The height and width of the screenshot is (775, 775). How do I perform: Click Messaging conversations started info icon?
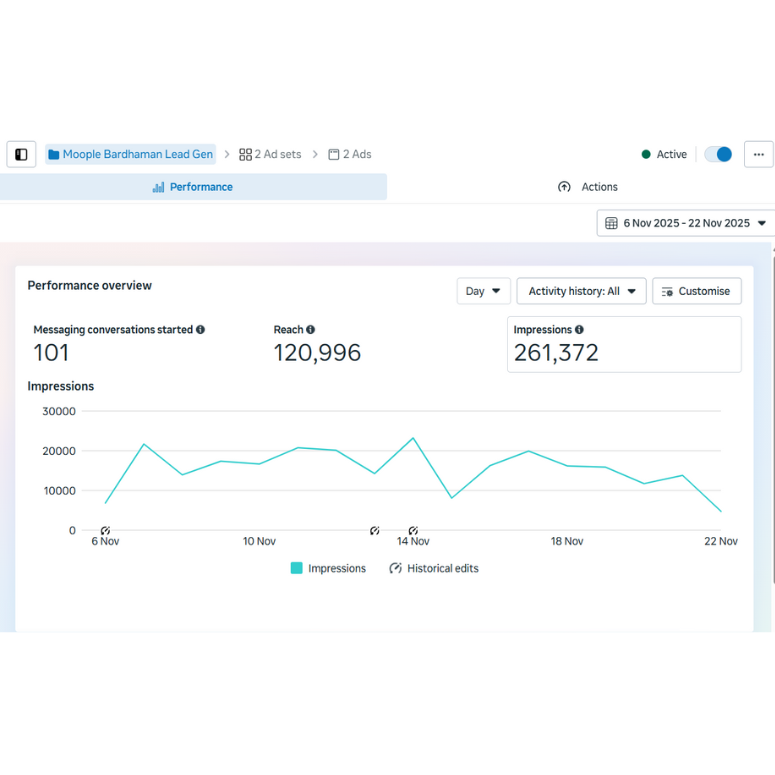click(x=201, y=330)
